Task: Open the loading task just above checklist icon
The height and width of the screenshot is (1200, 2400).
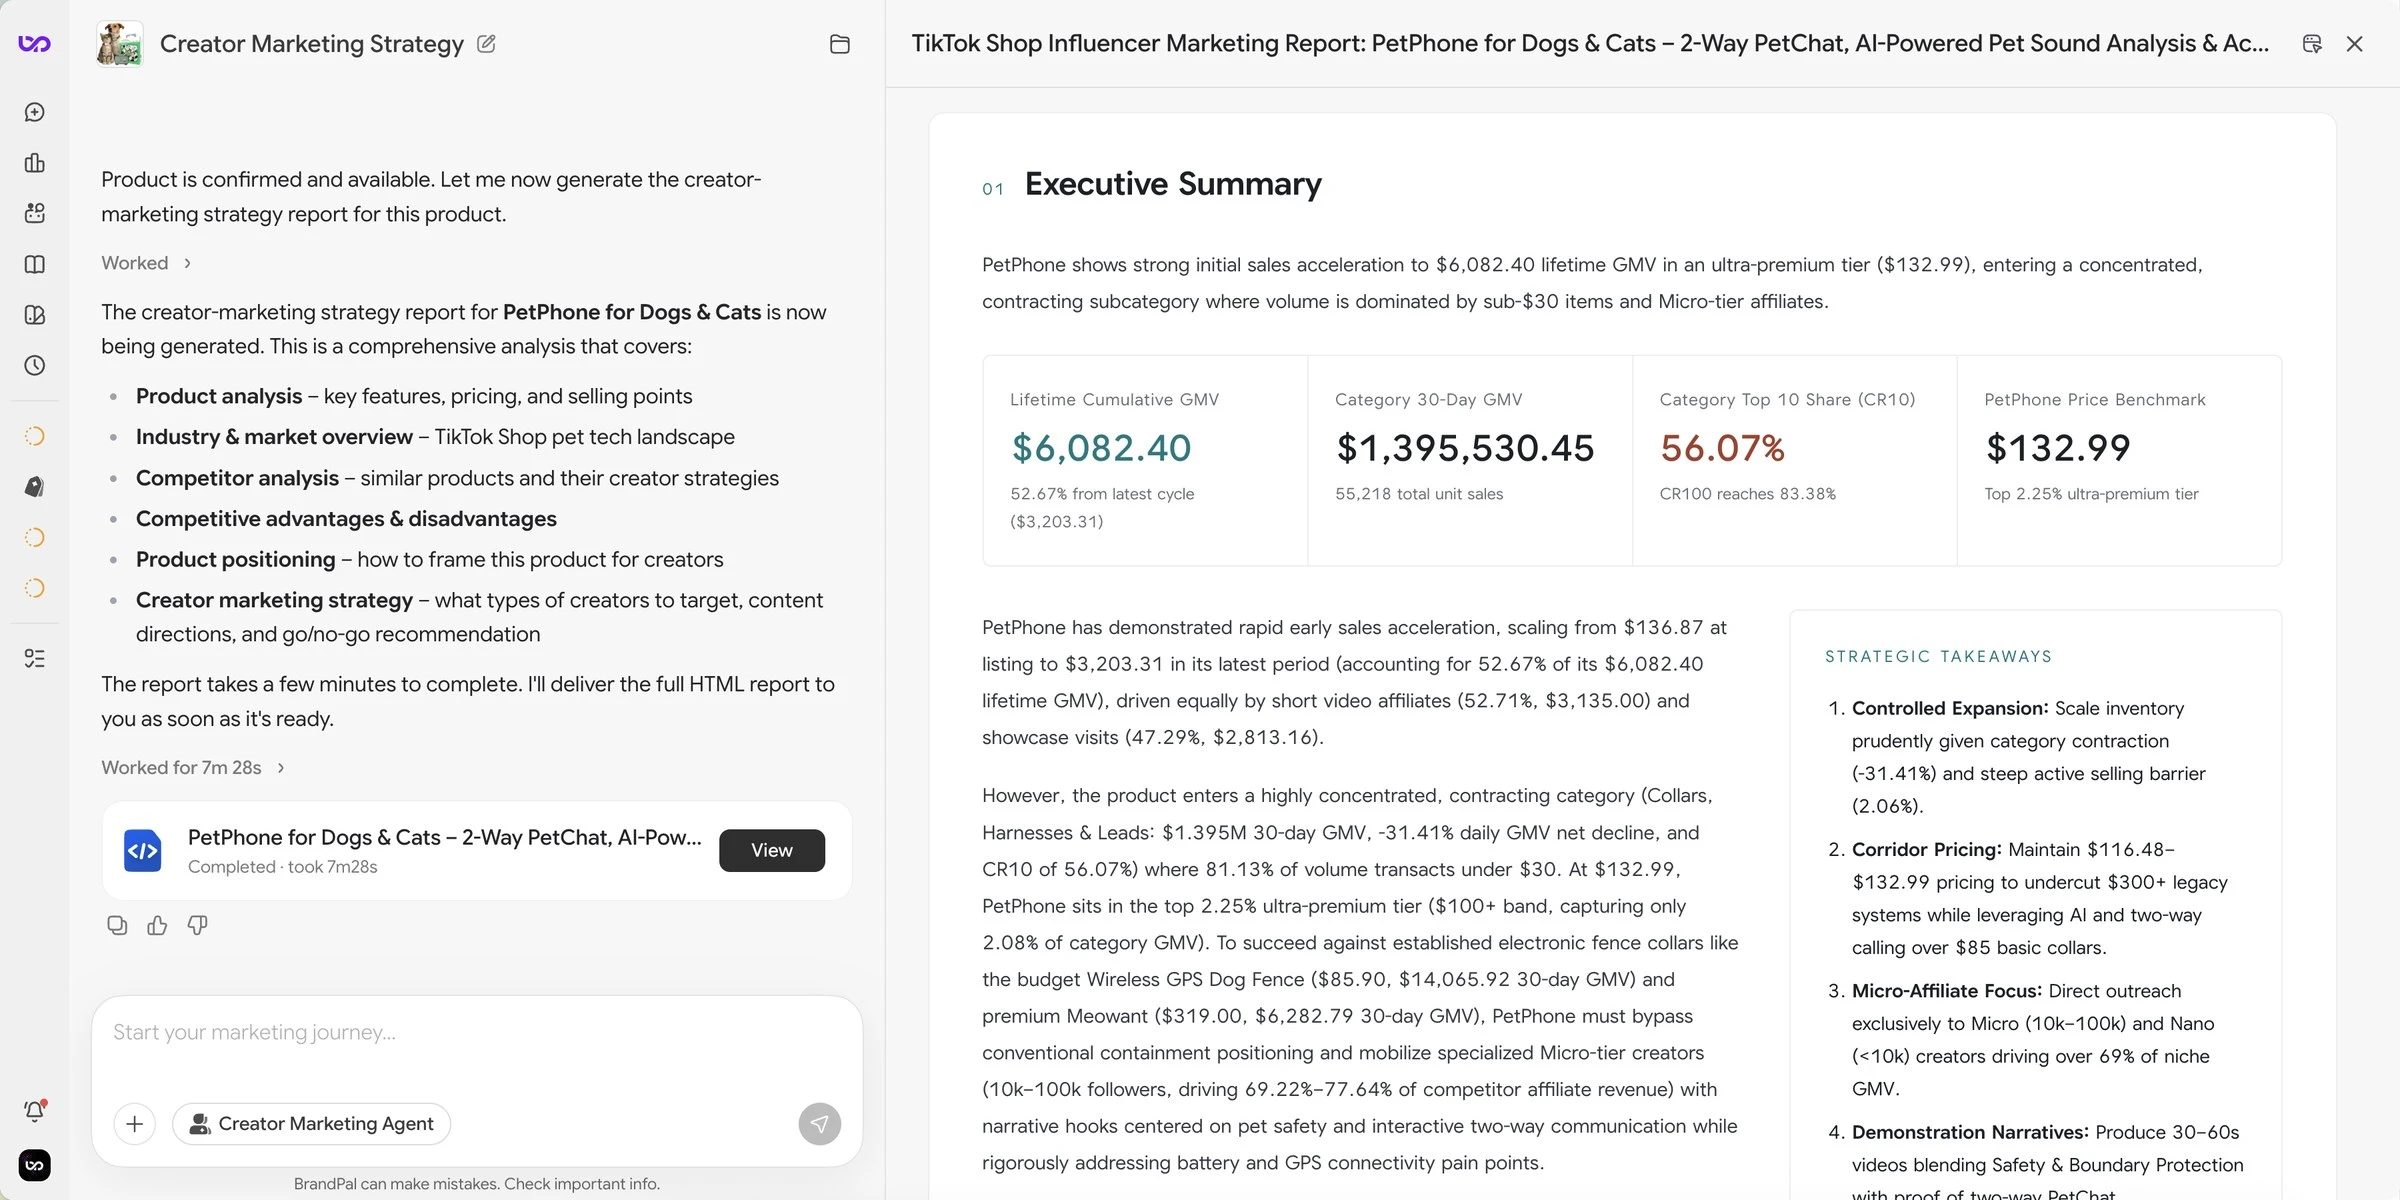Action: coord(34,588)
